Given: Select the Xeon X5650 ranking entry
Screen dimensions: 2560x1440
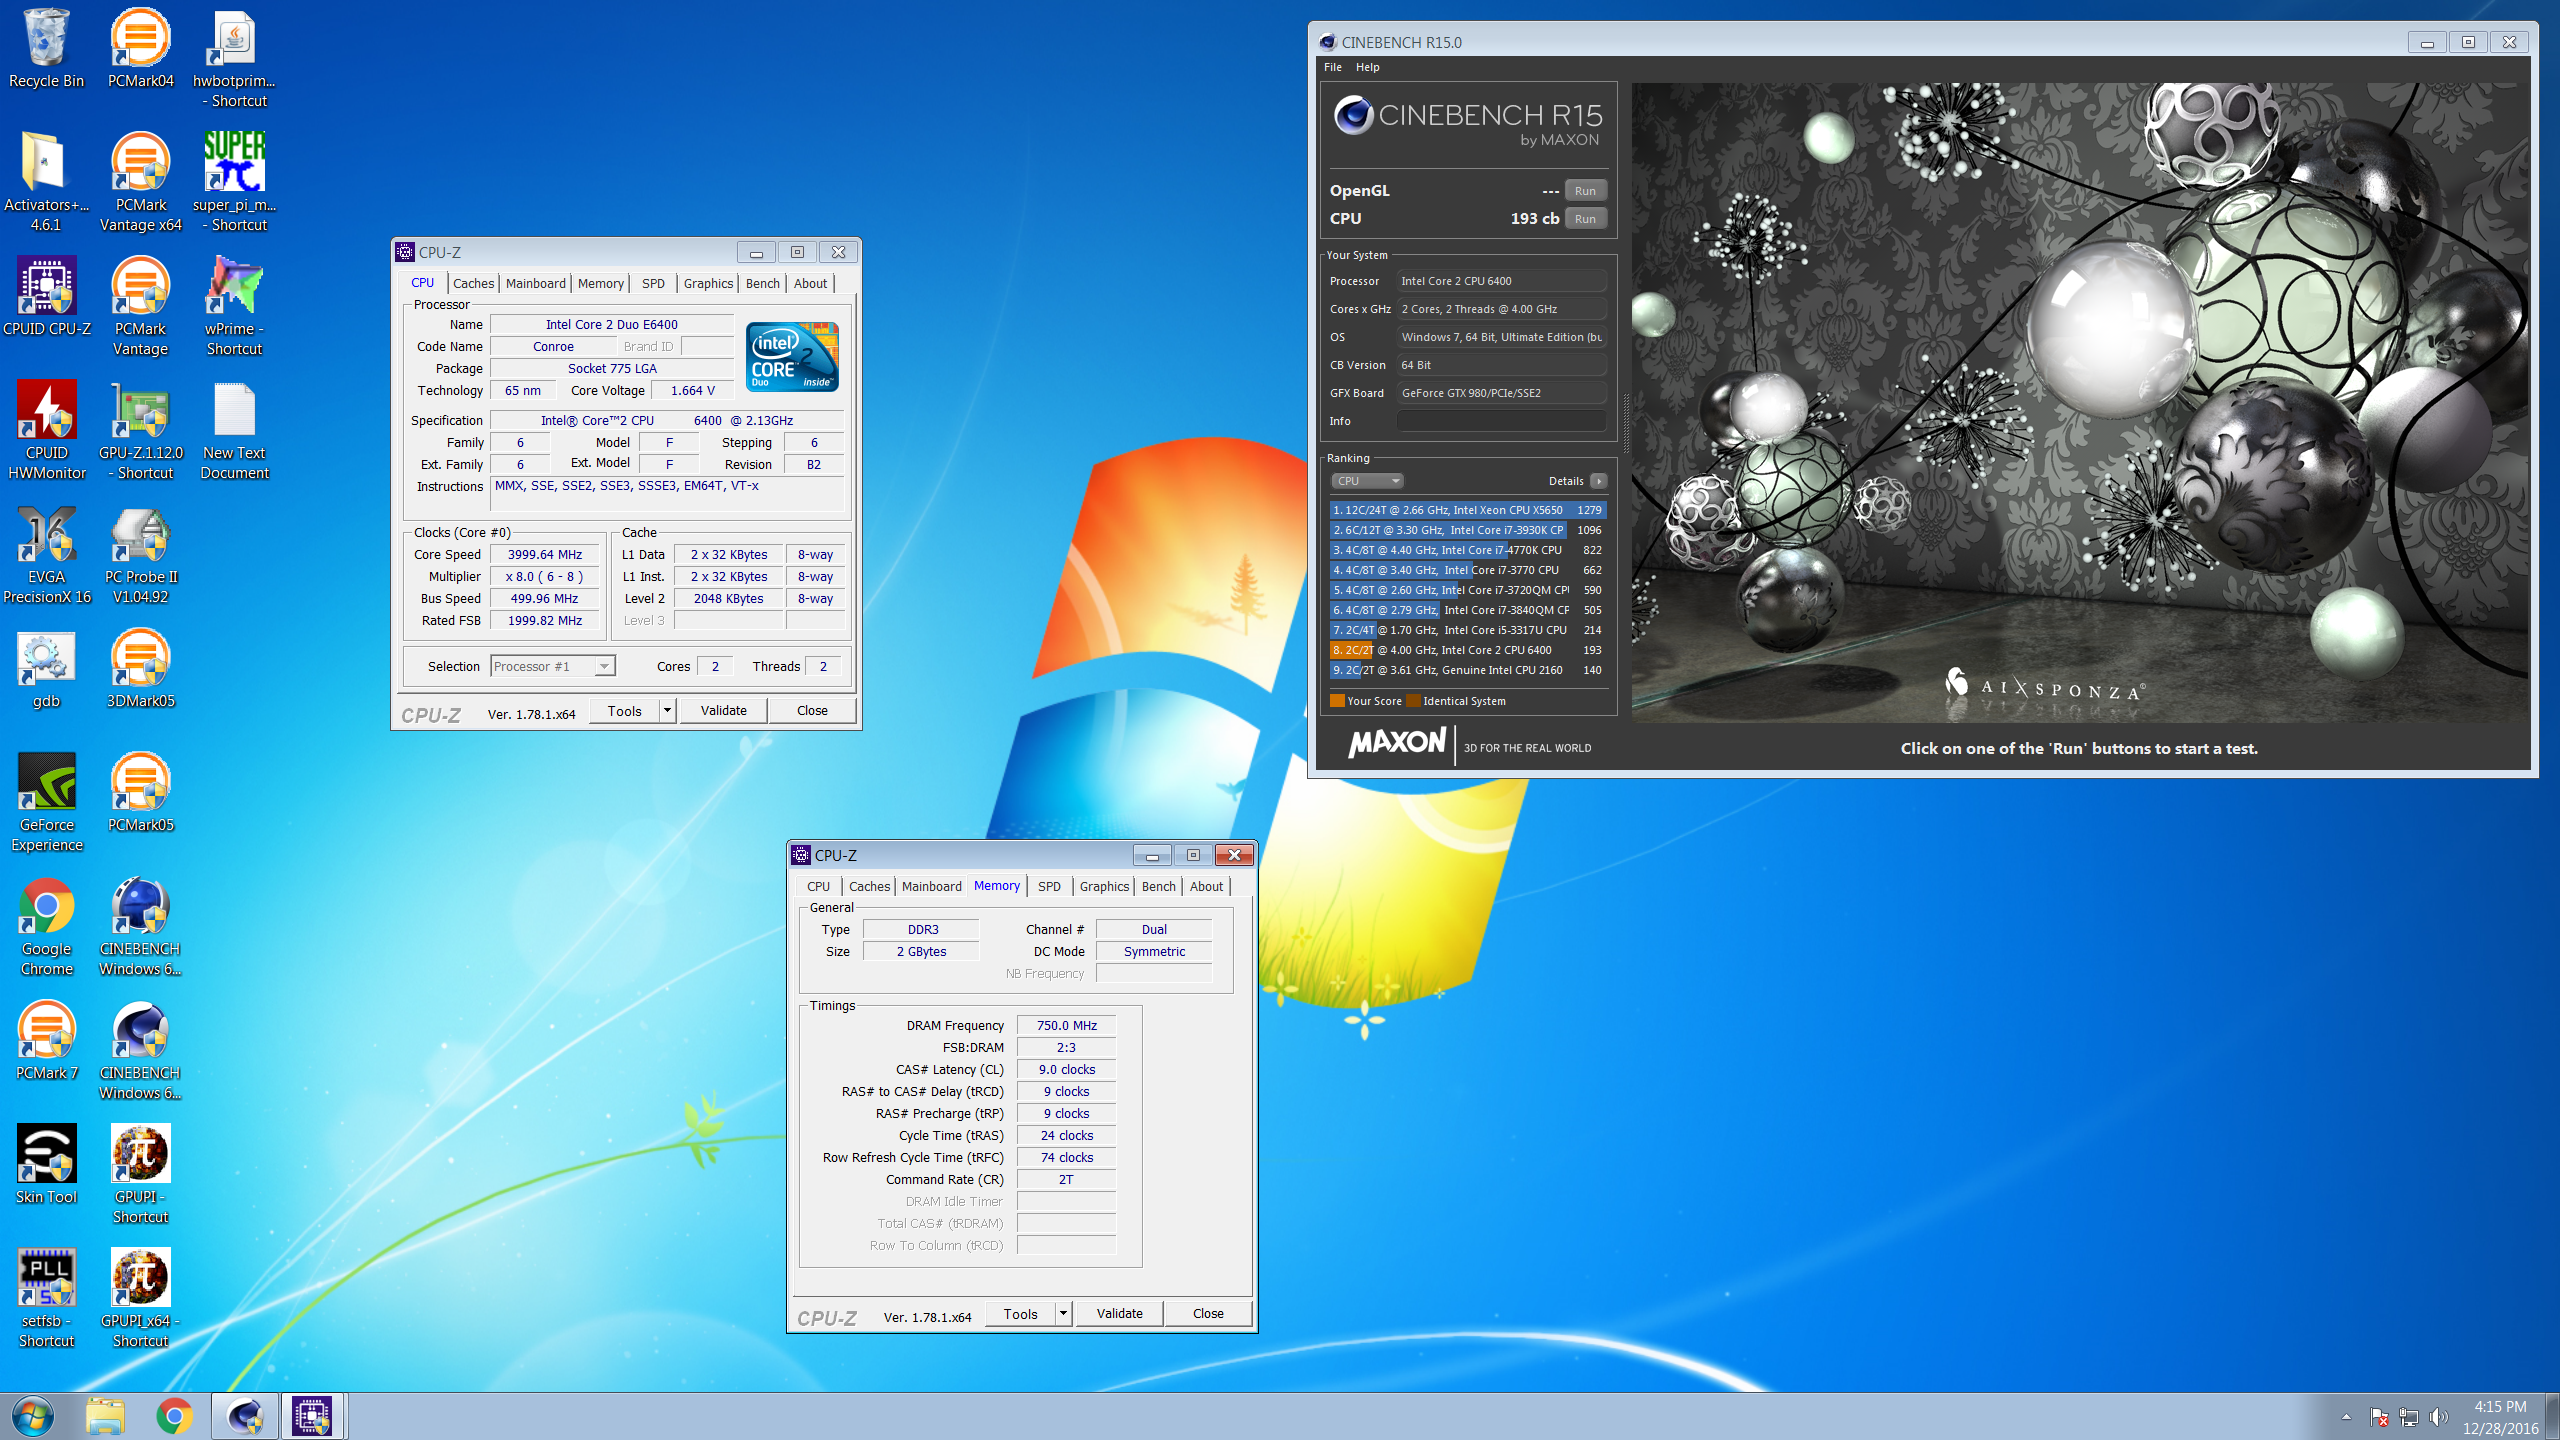Looking at the screenshot, I should (1467, 510).
